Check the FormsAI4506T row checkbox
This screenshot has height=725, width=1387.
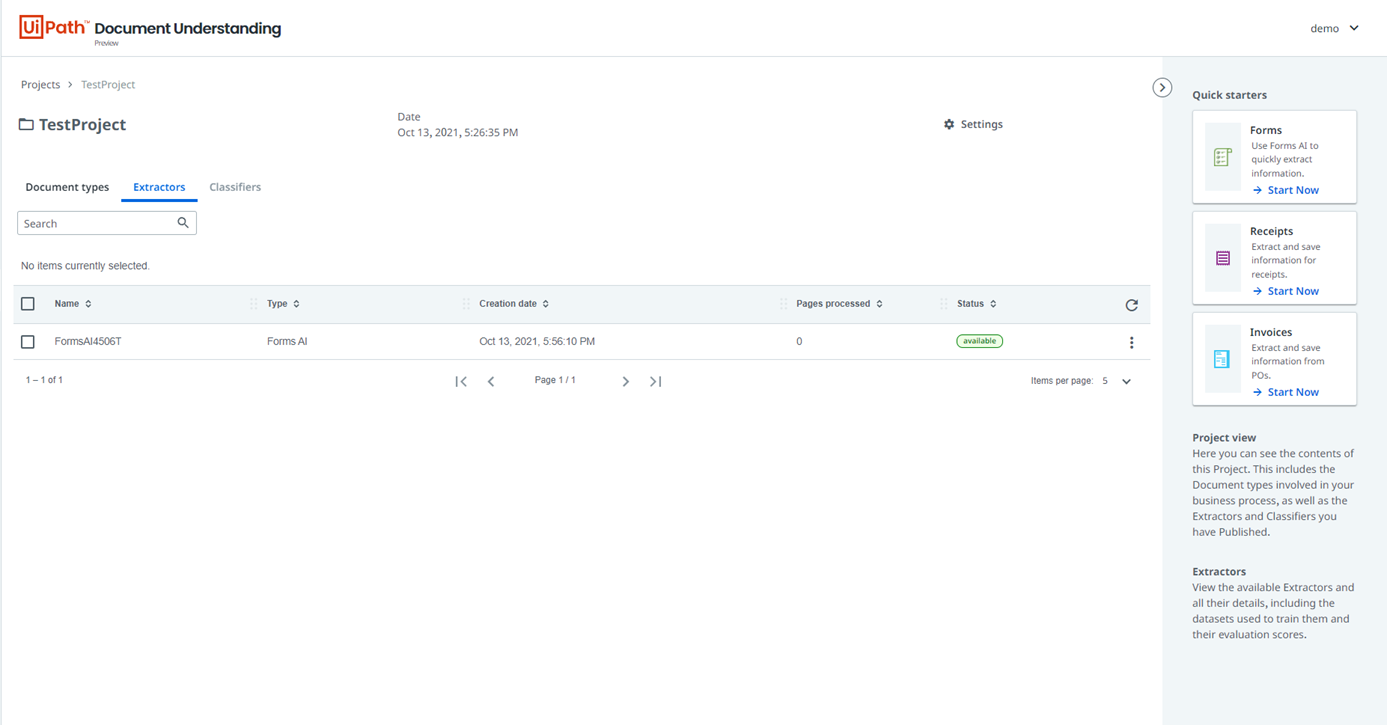coord(28,342)
